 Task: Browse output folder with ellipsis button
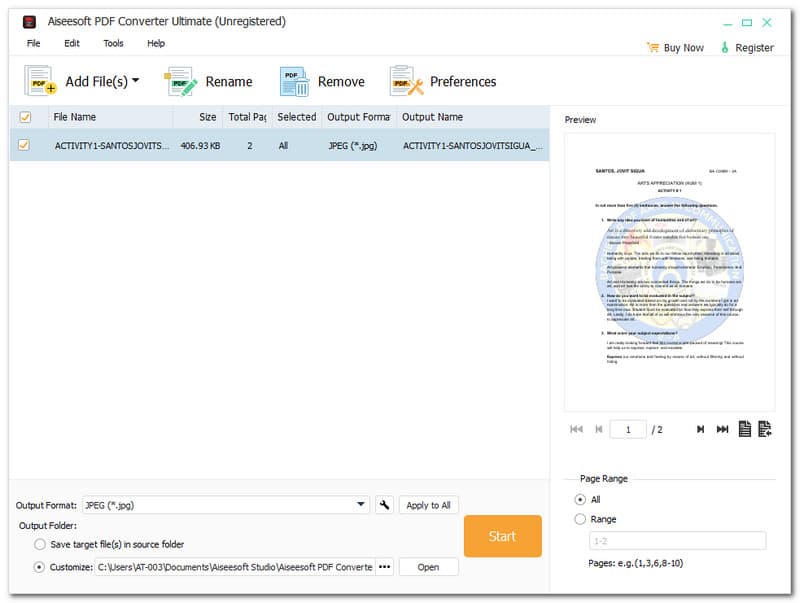coord(384,567)
